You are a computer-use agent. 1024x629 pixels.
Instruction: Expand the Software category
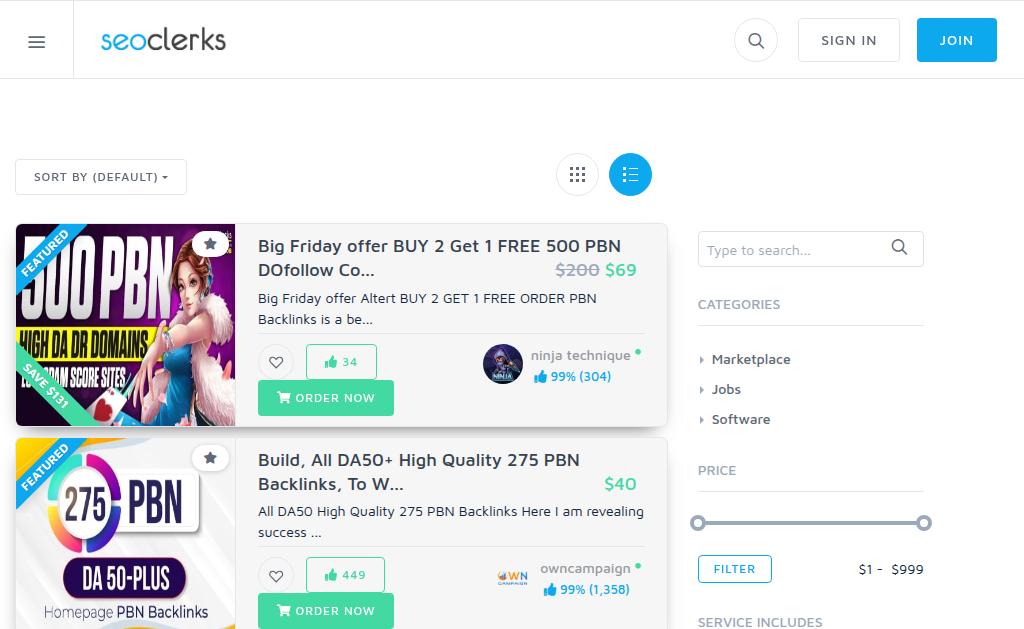tap(740, 419)
